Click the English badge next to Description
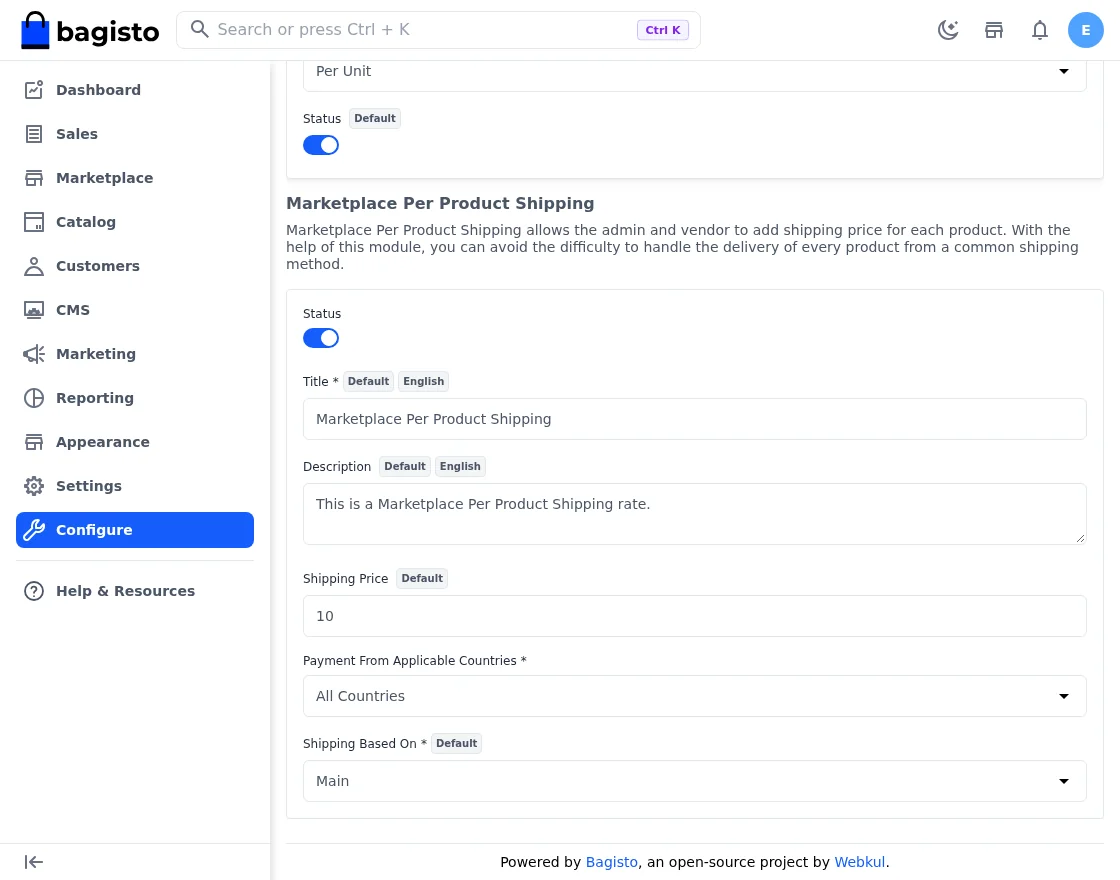Image resolution: width=1120 pixels, height=880 pixels. tap(460, 466)
